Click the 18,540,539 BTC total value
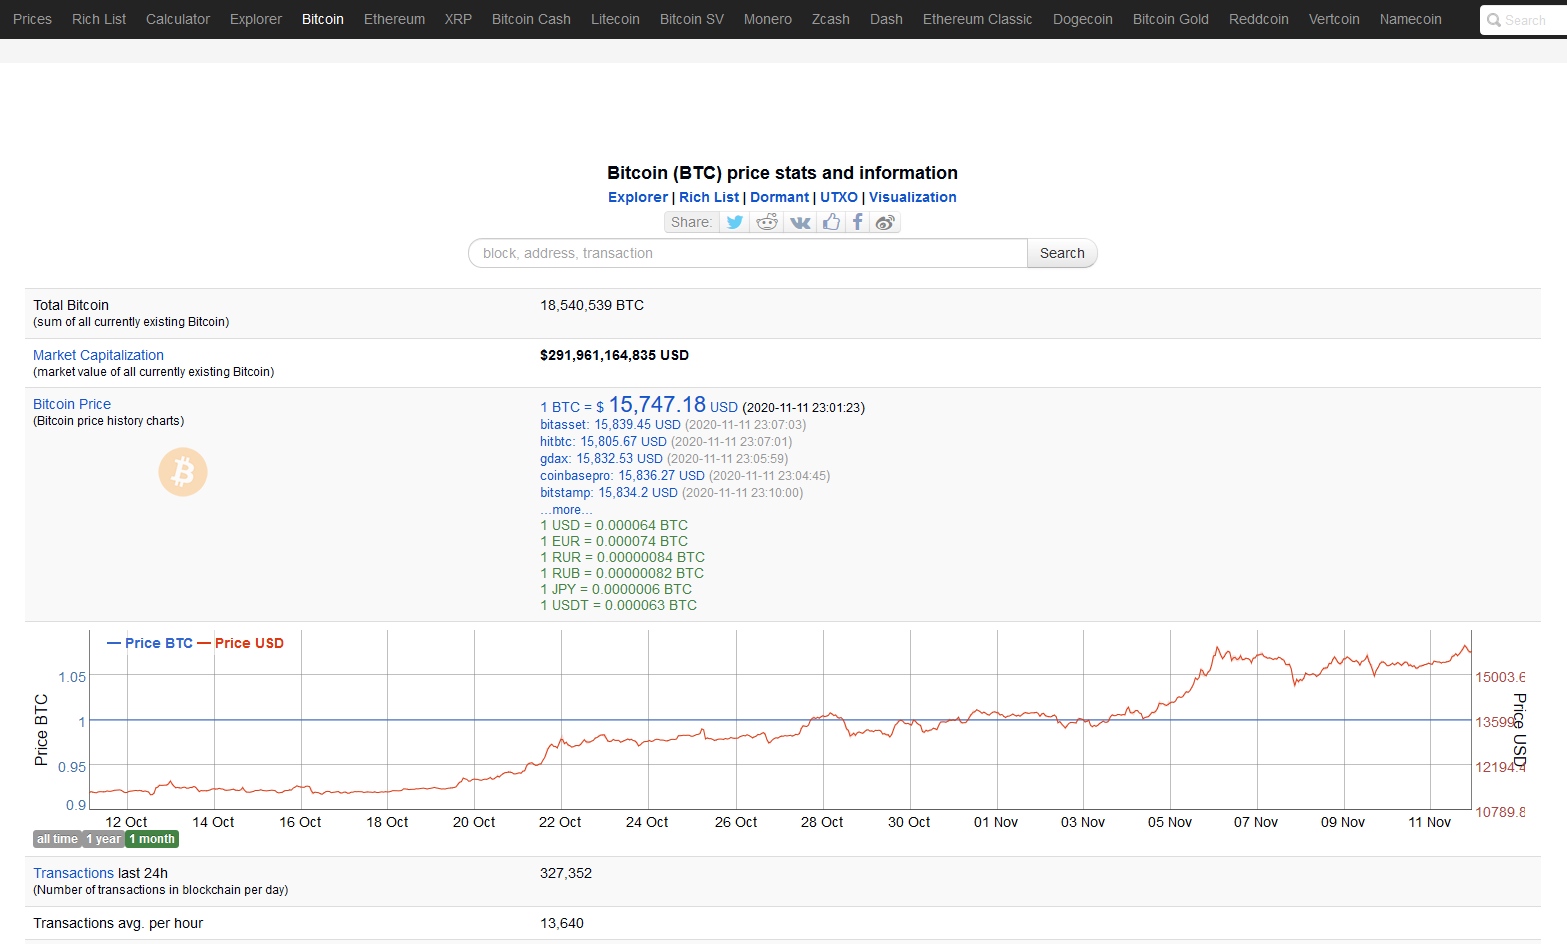Image resolution: width=1567 pixels, height=944 pixels. (x=592, y=305)
